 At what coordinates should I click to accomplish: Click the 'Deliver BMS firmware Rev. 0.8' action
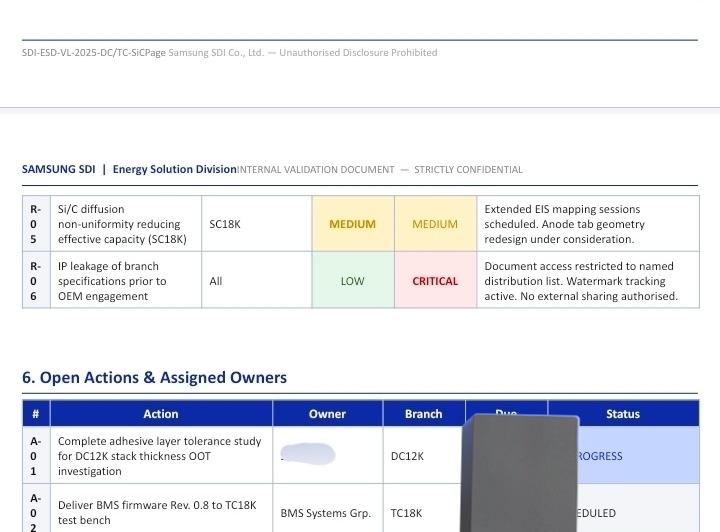click(x=157, y=513)
